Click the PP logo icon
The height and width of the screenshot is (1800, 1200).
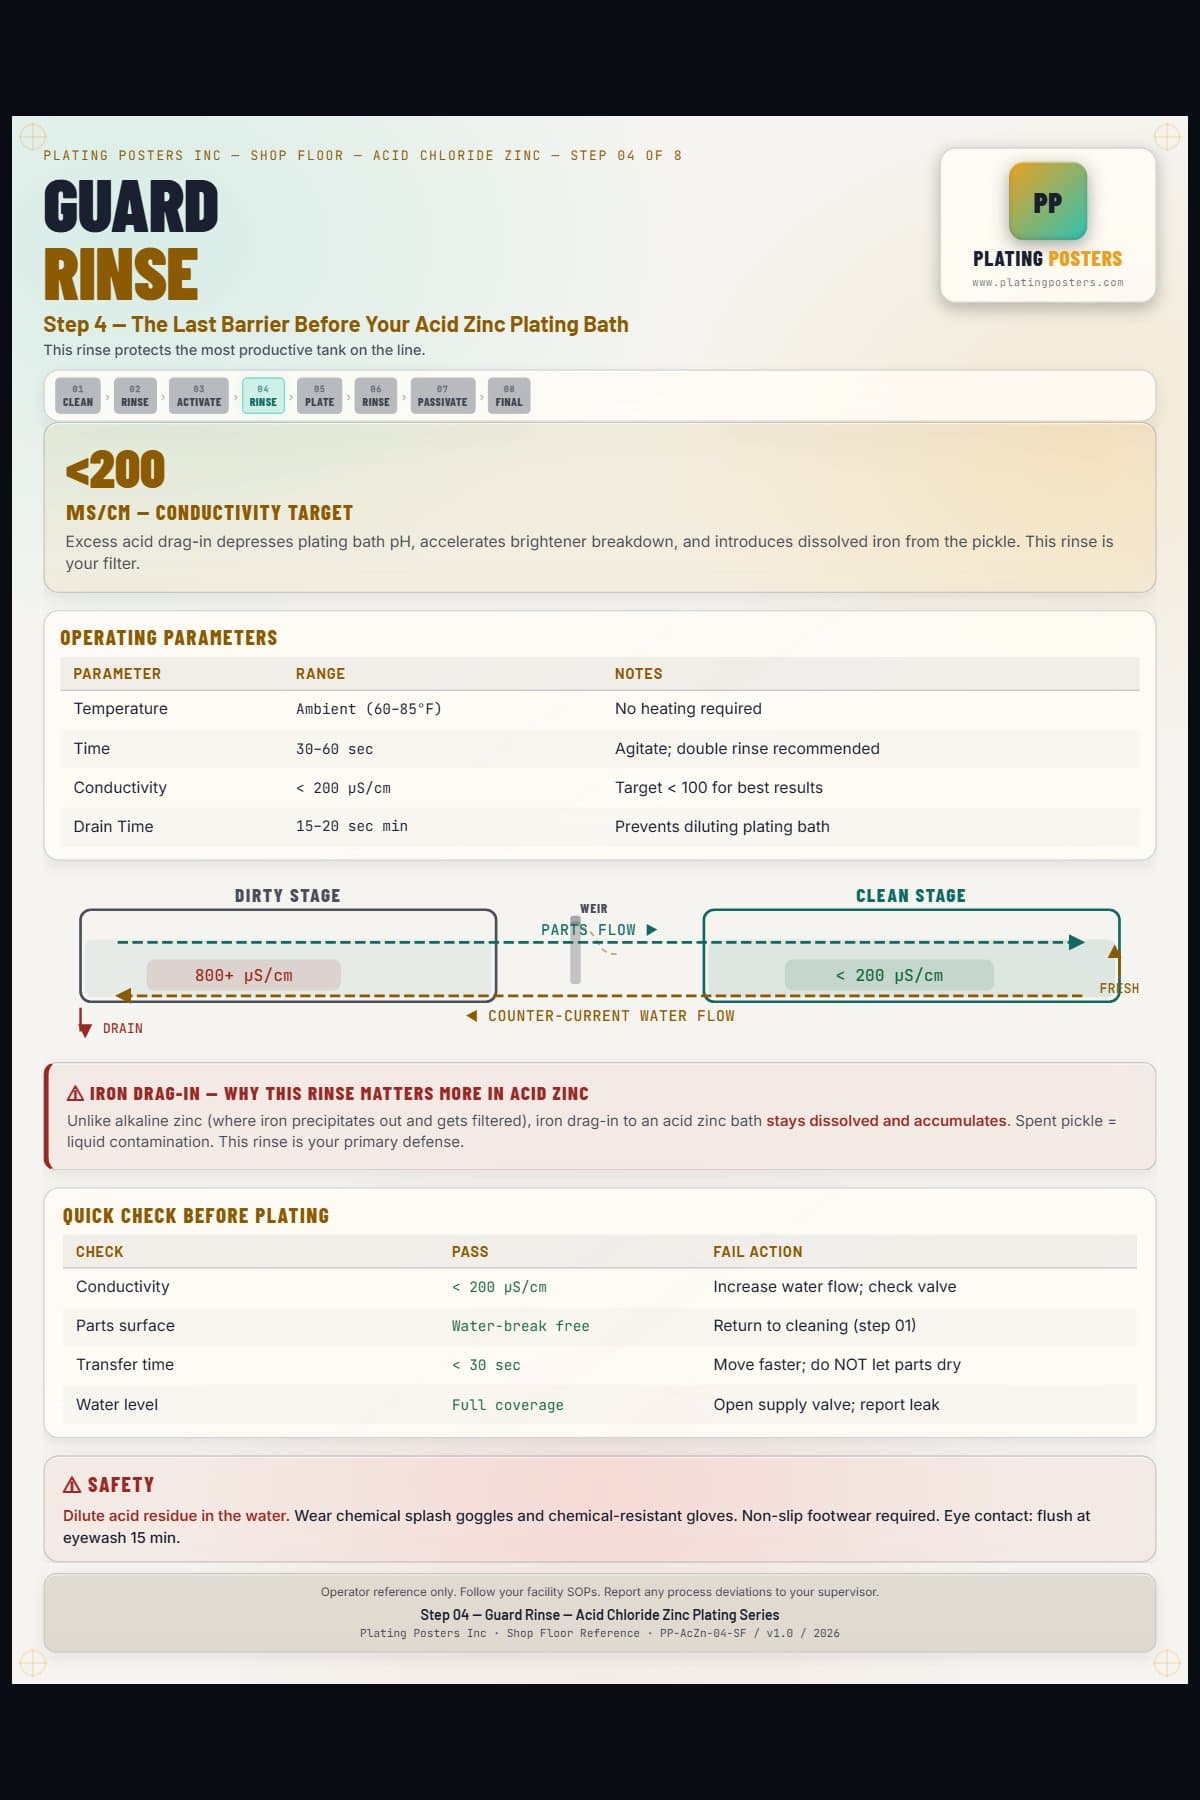pyautogui.click(x=1047, y=201)
